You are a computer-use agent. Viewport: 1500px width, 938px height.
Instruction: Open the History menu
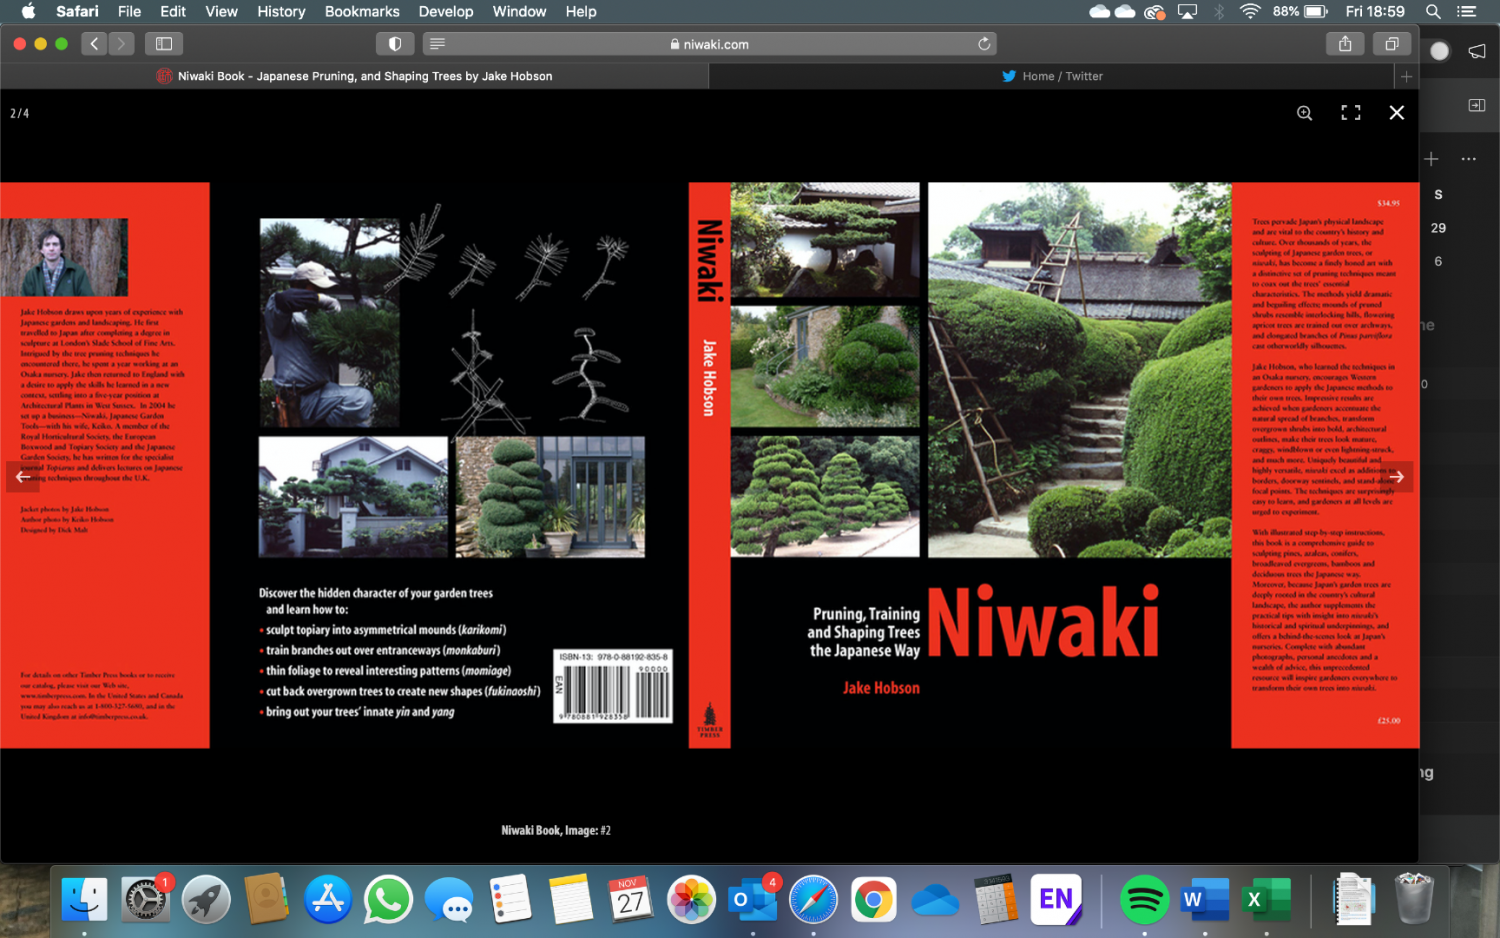281,12
